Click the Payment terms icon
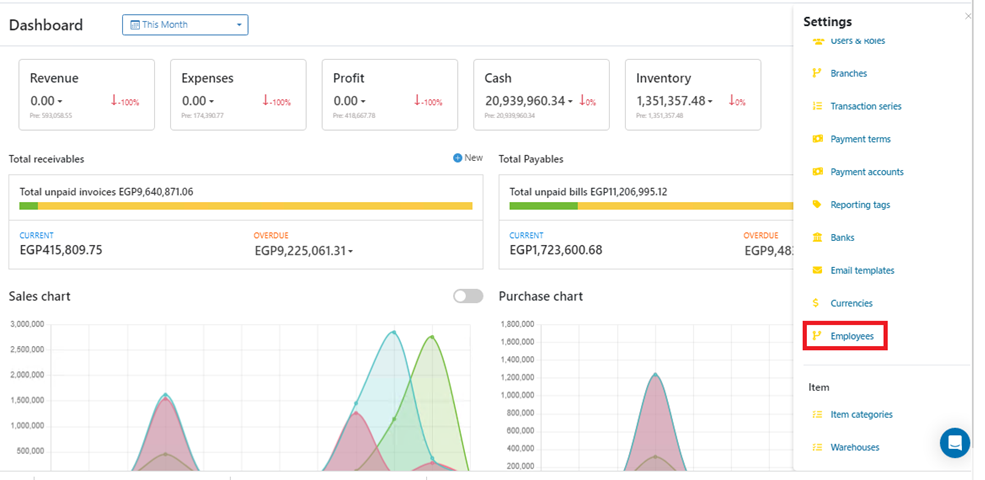 (817, 139)
